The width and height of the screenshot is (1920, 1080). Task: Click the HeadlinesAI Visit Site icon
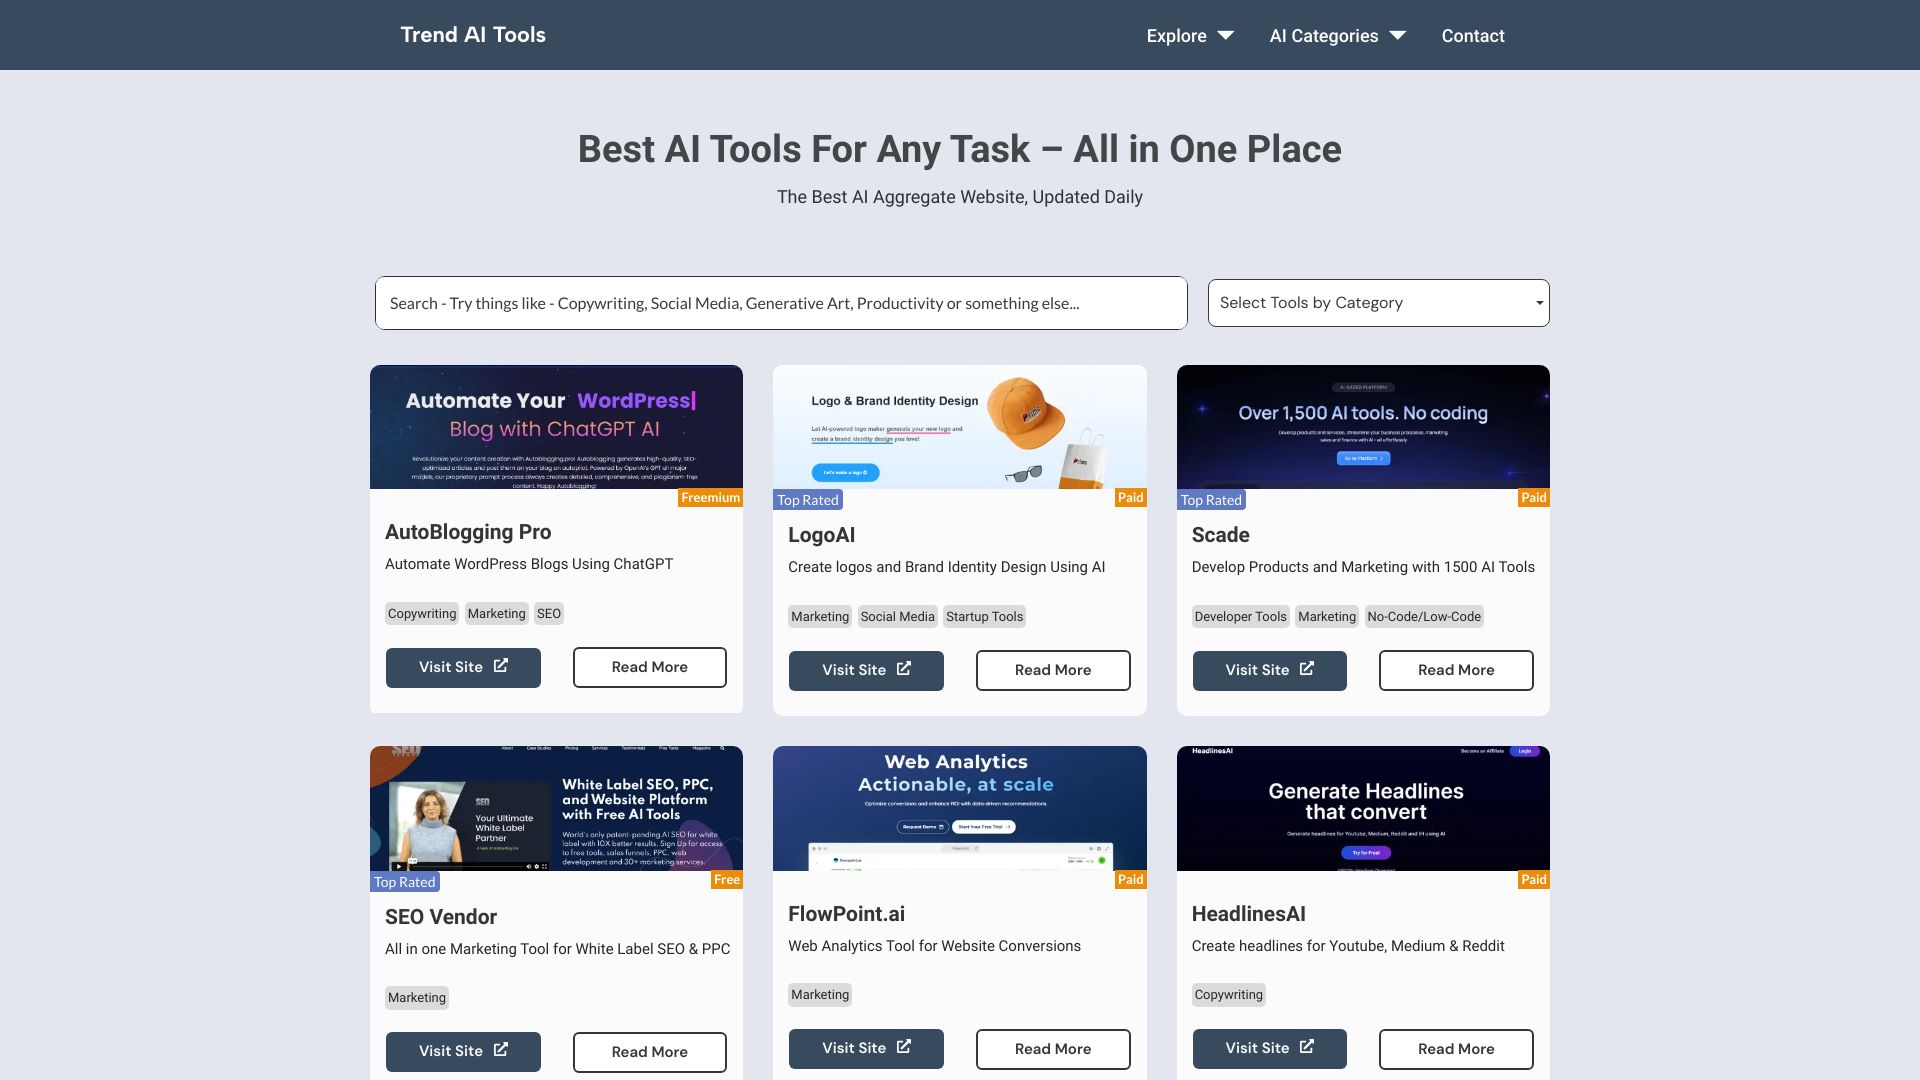point(1305,1046)
